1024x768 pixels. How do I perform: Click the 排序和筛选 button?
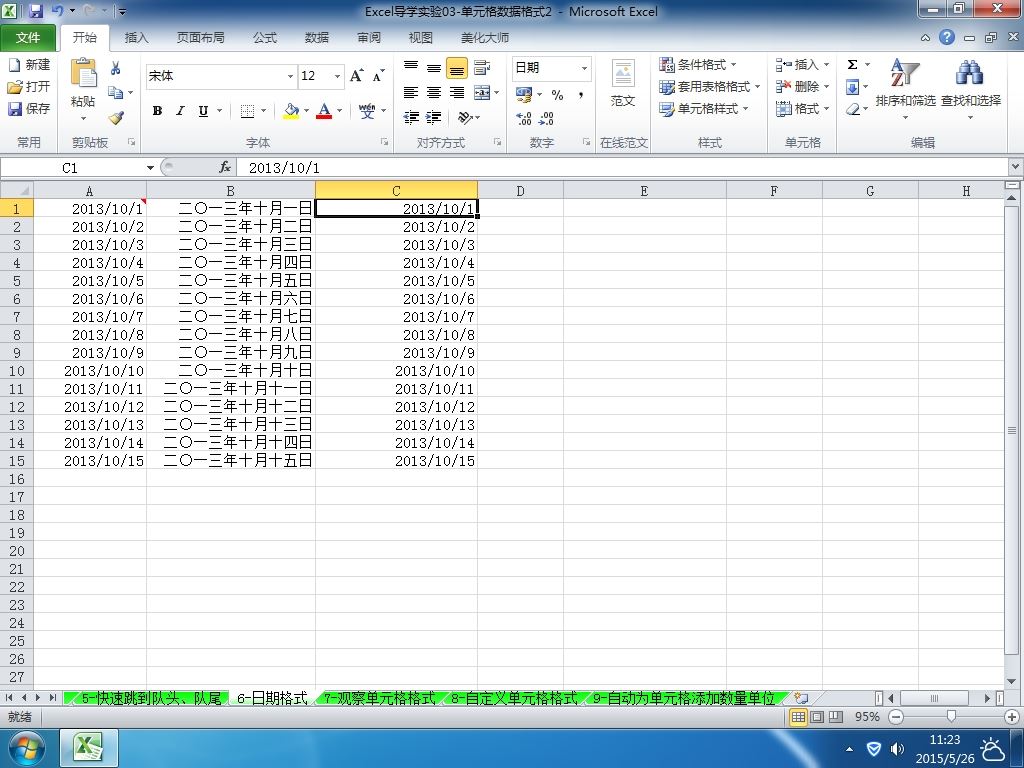905,91
